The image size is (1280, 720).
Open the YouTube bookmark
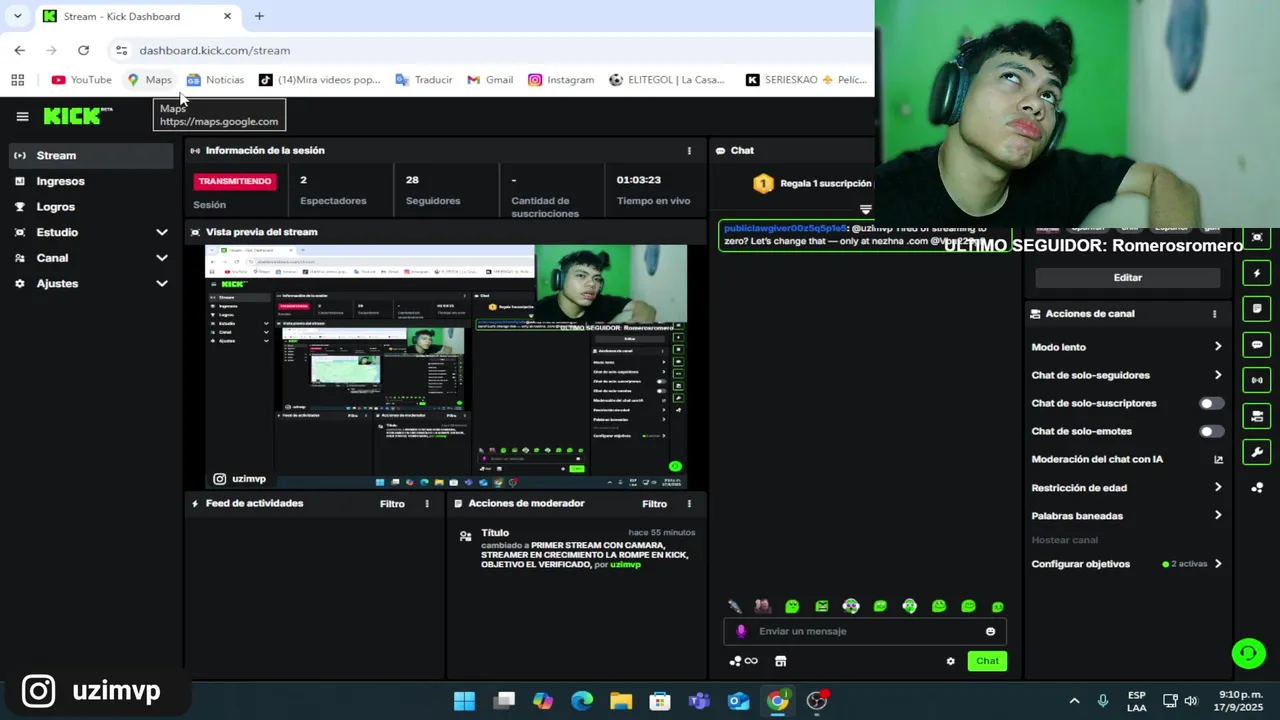[x=82, y=80]
